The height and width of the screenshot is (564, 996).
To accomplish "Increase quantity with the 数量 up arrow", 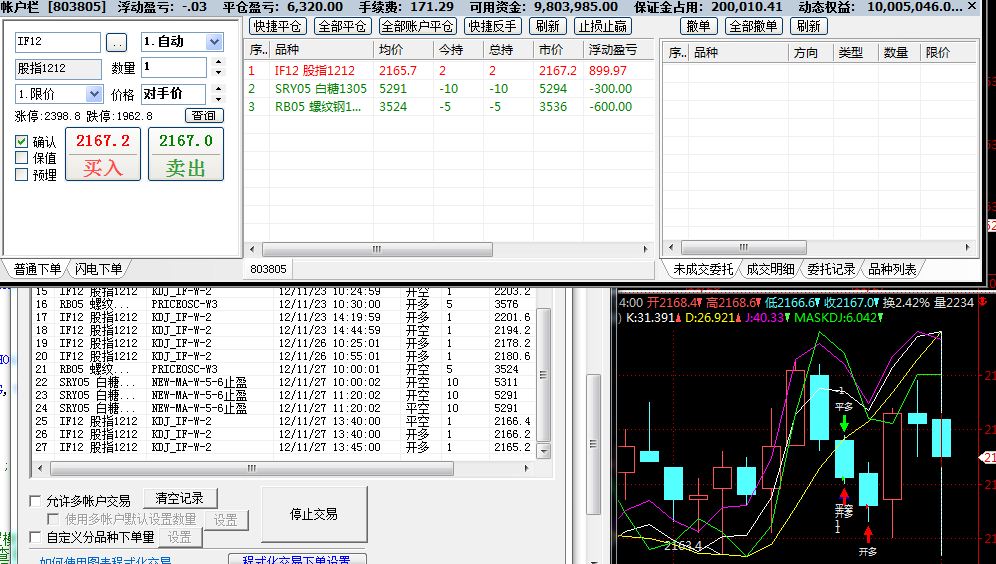I will 219,63.
